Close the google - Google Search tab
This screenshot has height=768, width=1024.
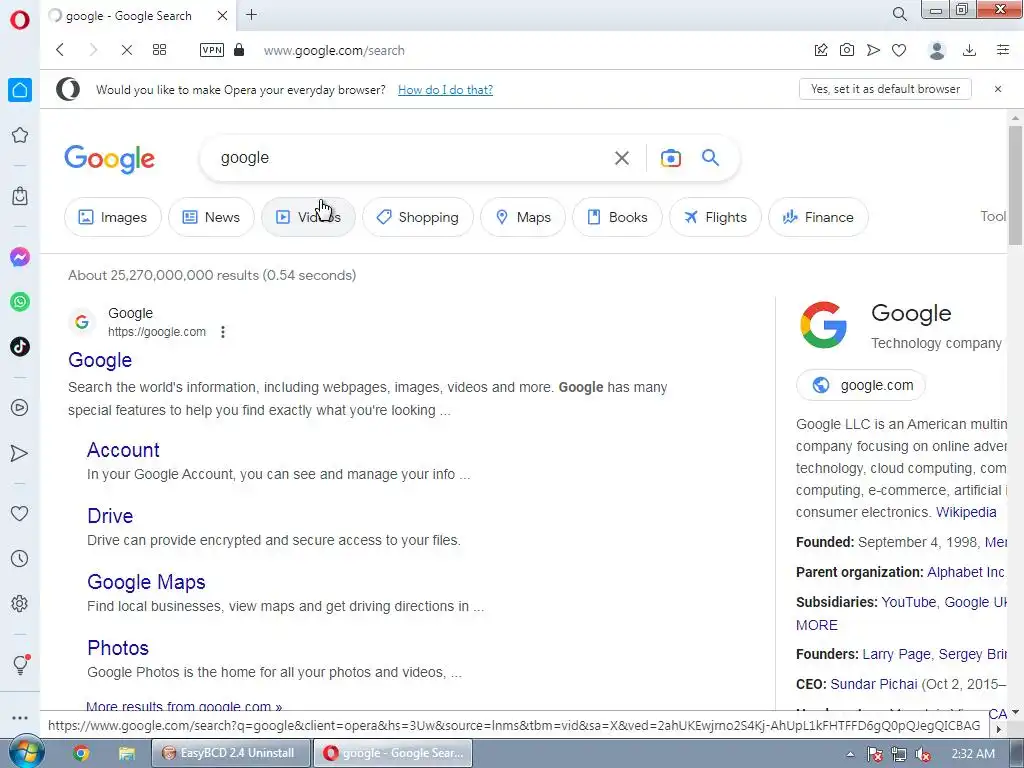[x=223, y=15]
